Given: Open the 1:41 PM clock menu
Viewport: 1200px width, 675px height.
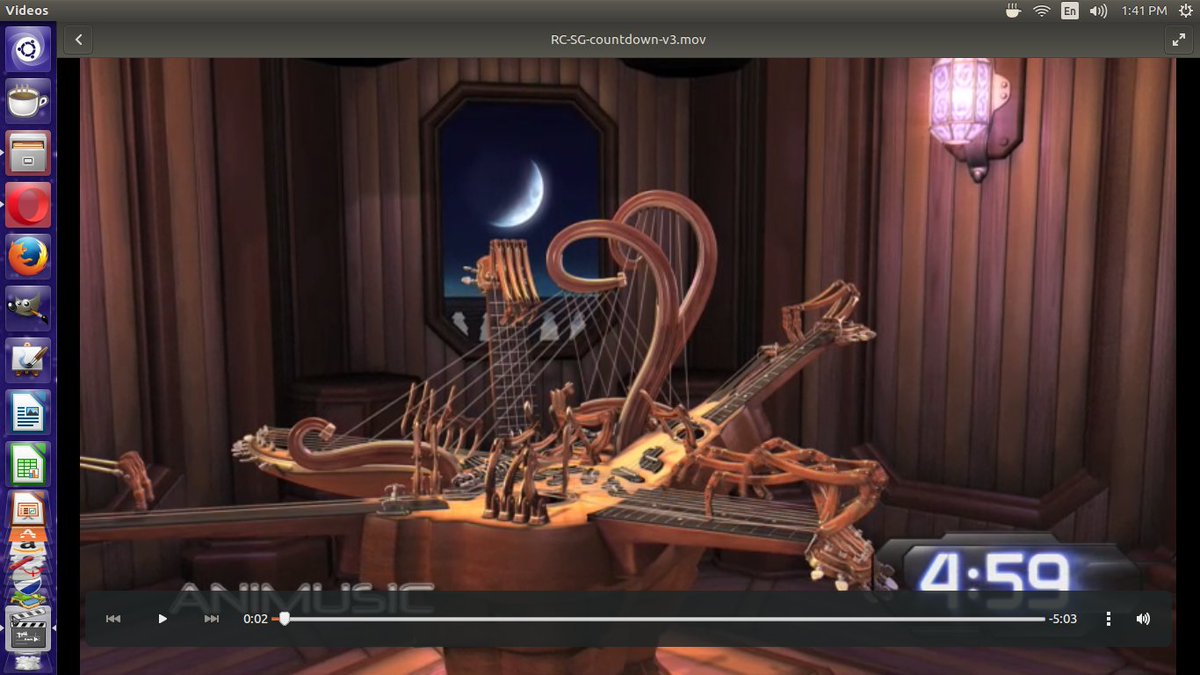Looking at the screenshot, I should point(1144,11).
